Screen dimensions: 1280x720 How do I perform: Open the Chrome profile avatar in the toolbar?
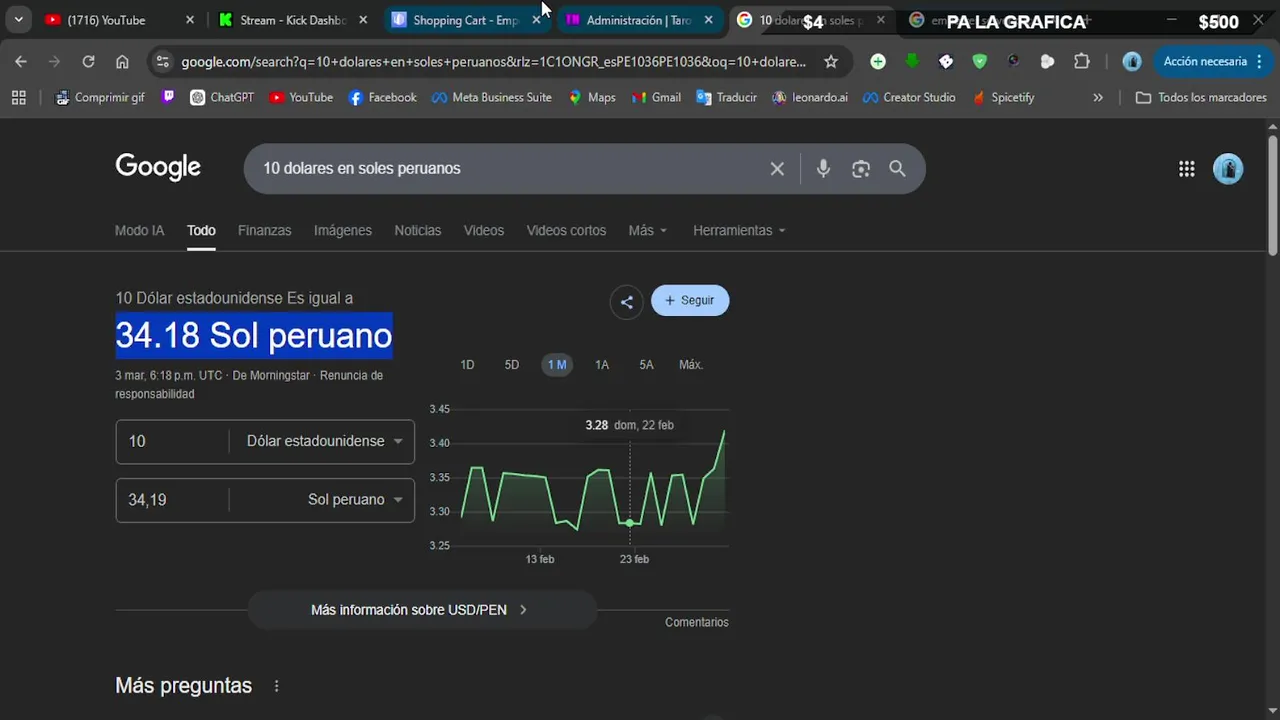click(1132, 62)
